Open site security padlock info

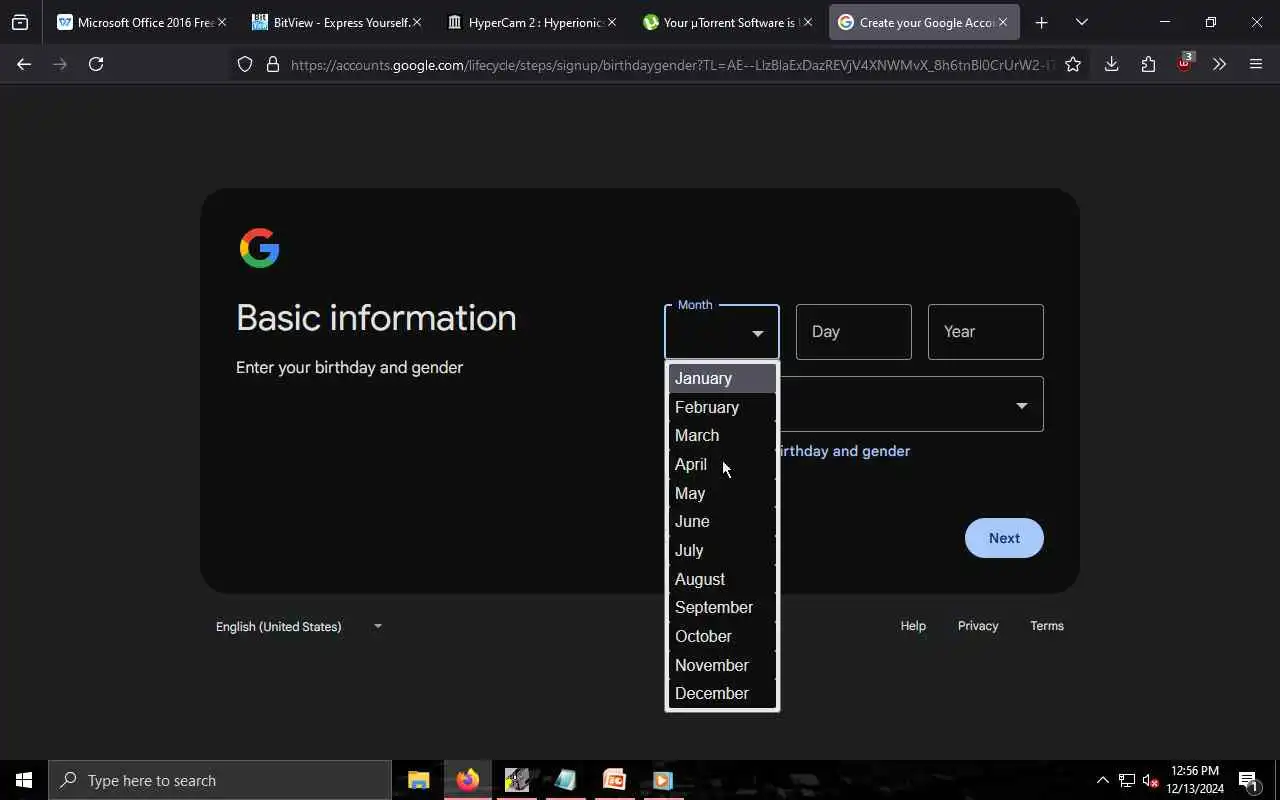[x=273, y=64]
